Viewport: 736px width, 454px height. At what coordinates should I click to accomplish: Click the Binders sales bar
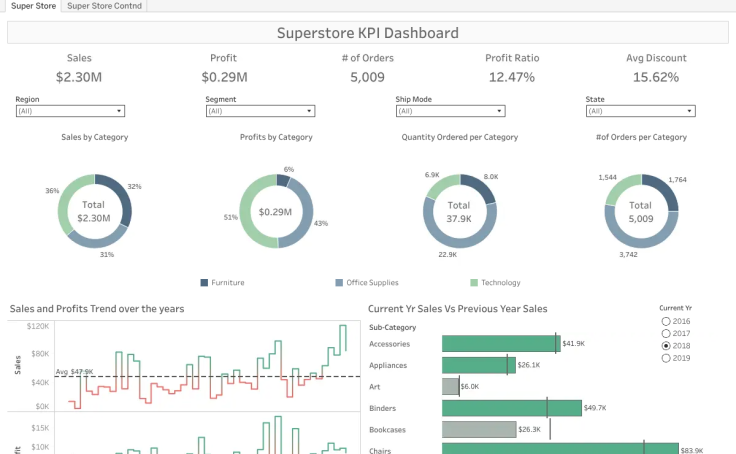point(512,408)
